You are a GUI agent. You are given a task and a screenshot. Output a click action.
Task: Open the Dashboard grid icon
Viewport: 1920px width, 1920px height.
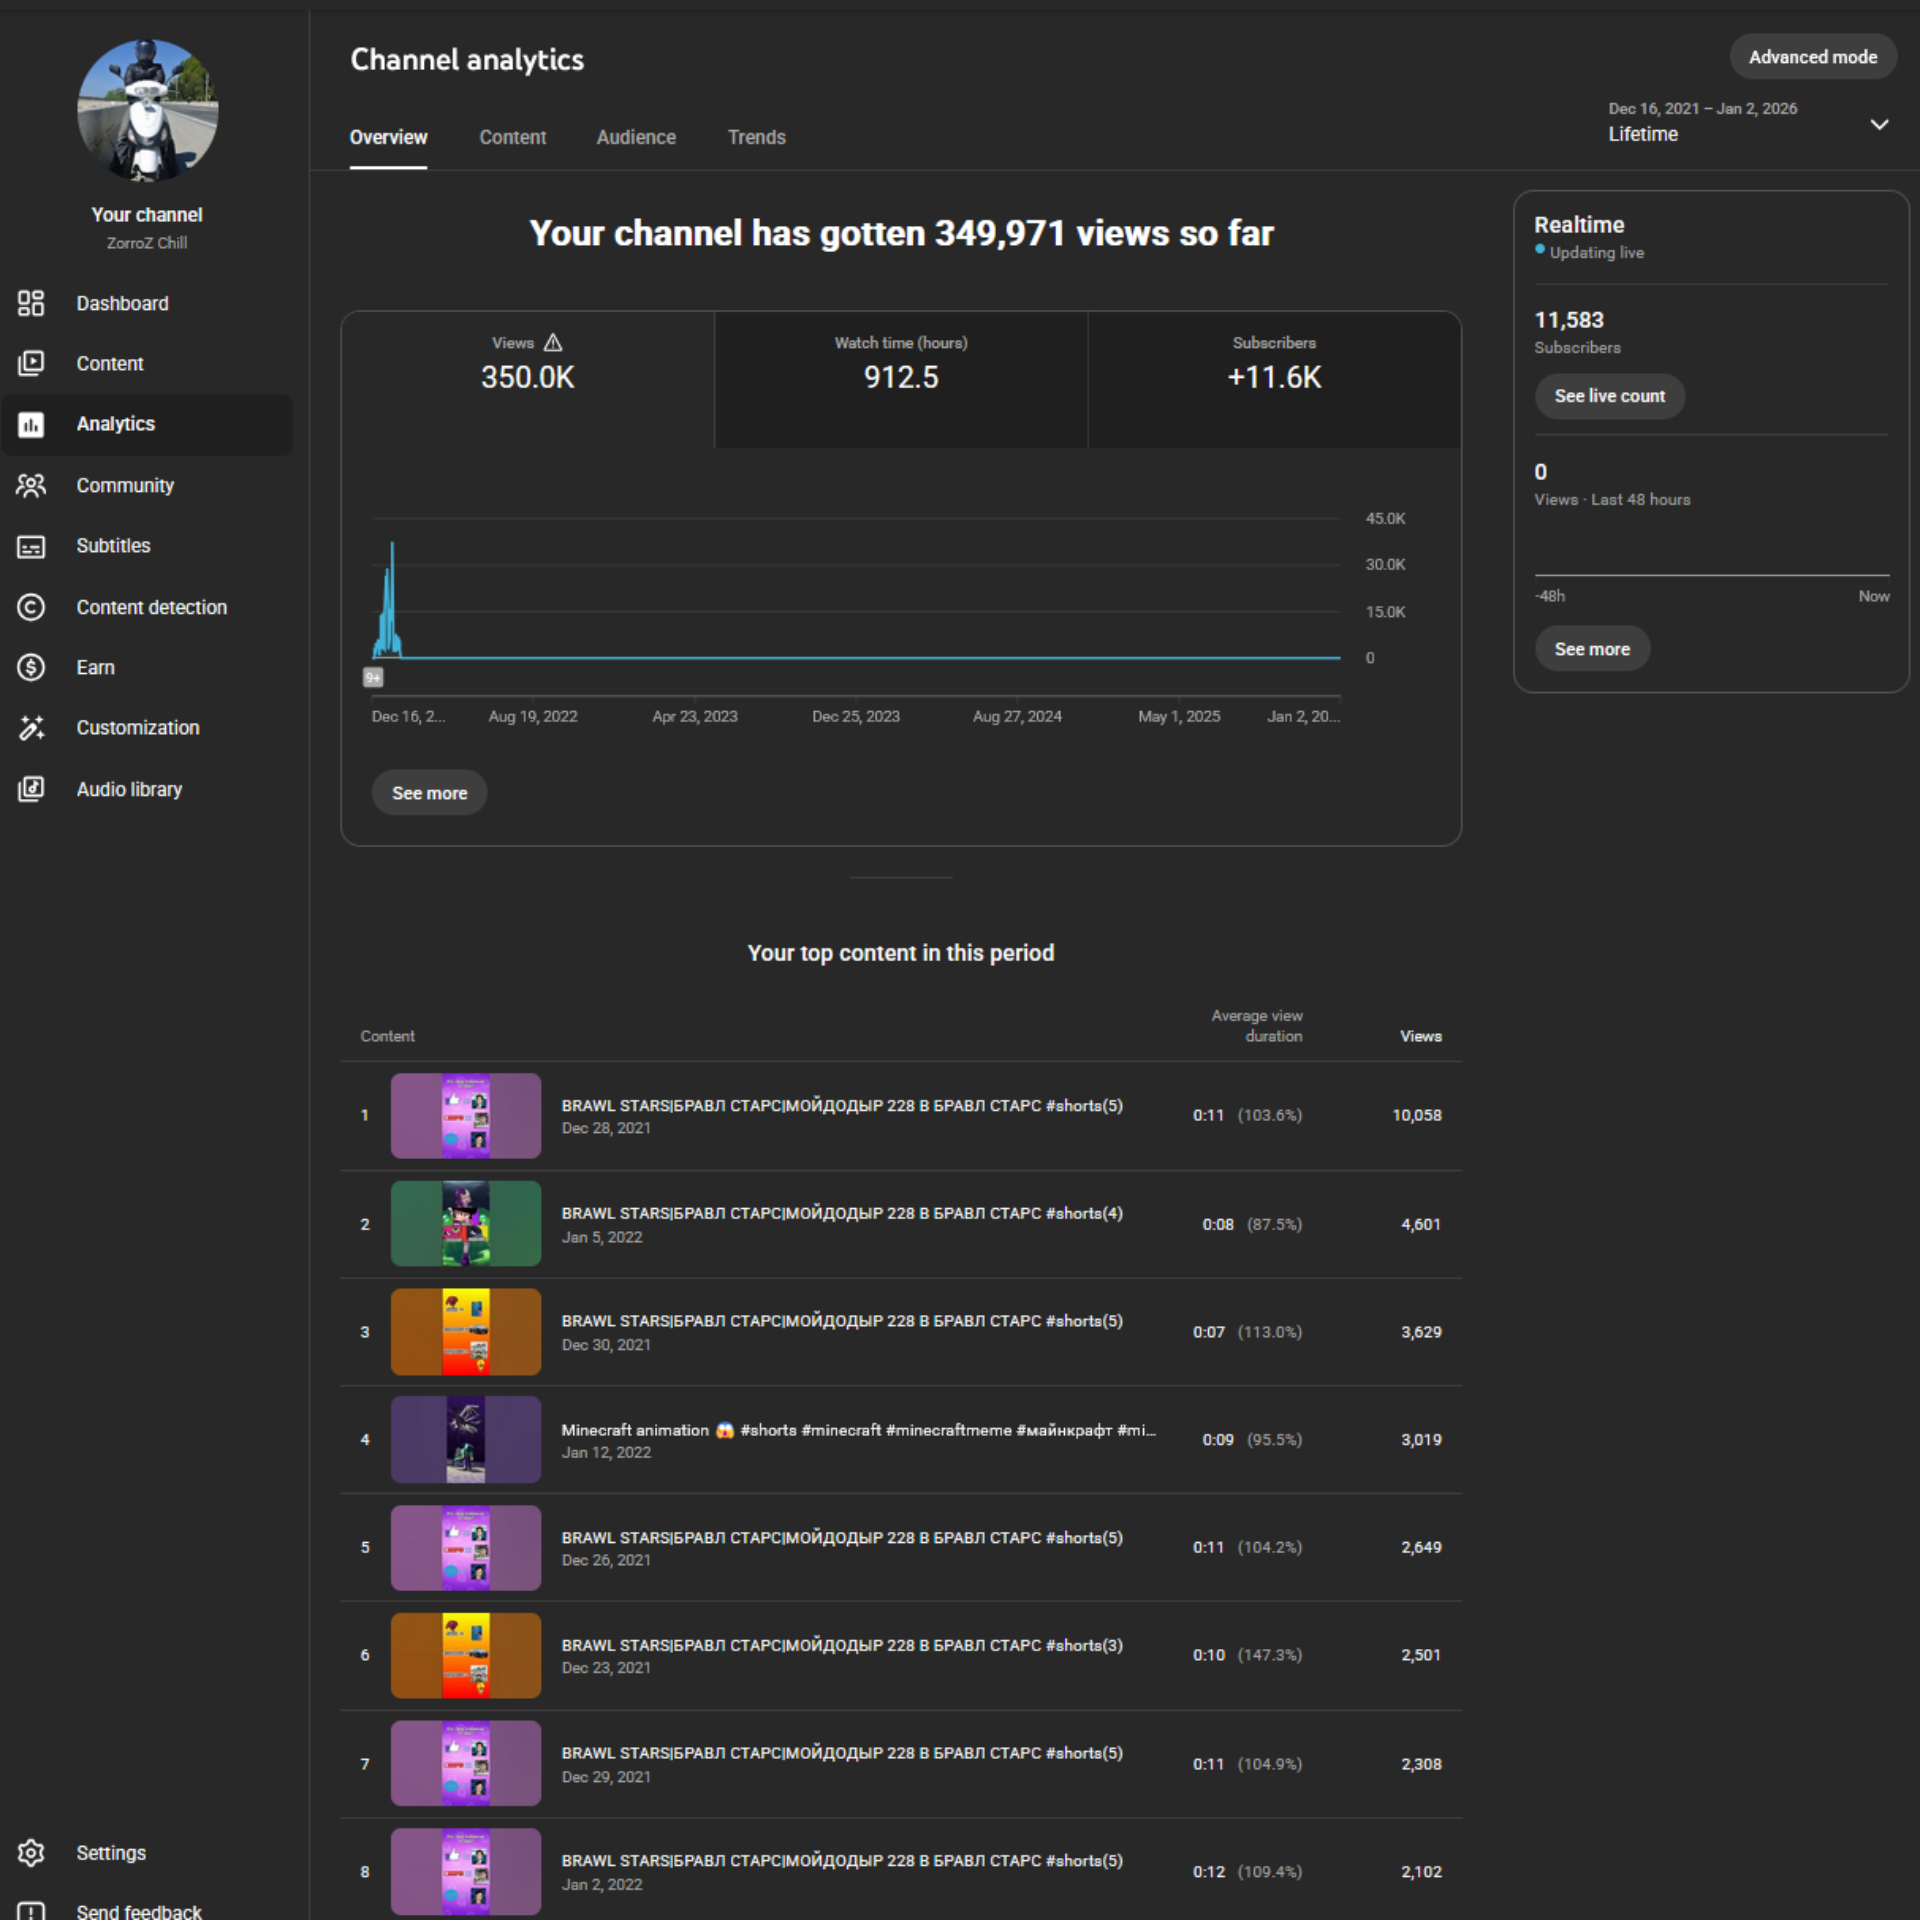click(x=31, y=303)
